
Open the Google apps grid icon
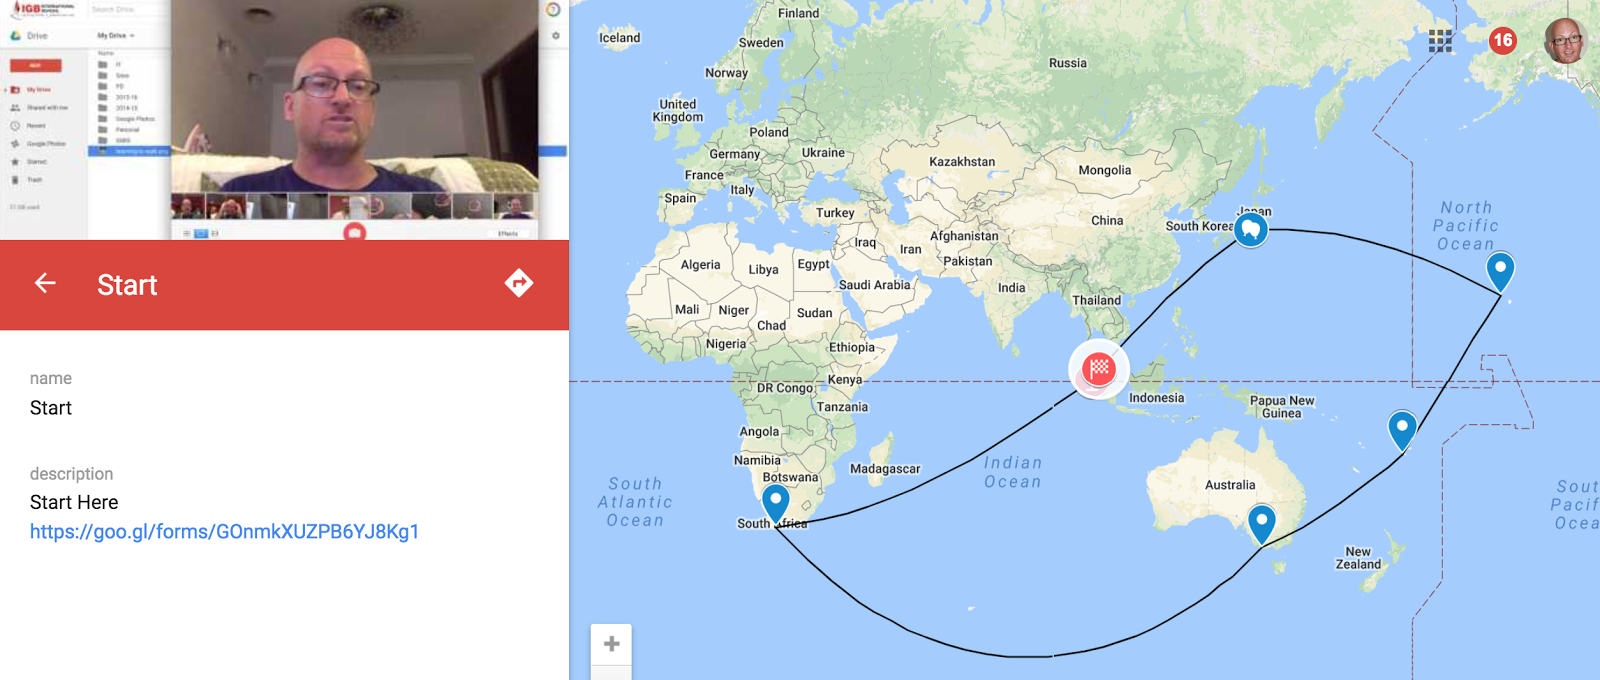coord(1440,41)
